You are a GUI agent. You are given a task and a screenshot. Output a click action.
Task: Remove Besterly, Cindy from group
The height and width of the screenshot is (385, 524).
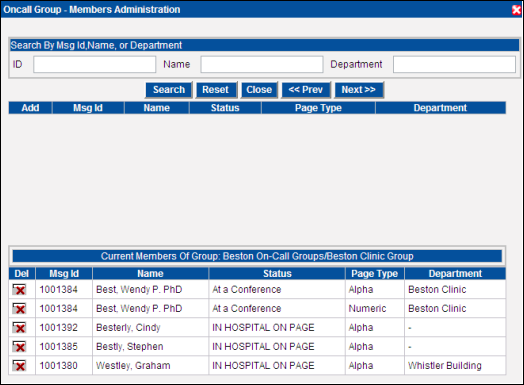(x=19, y=328)
